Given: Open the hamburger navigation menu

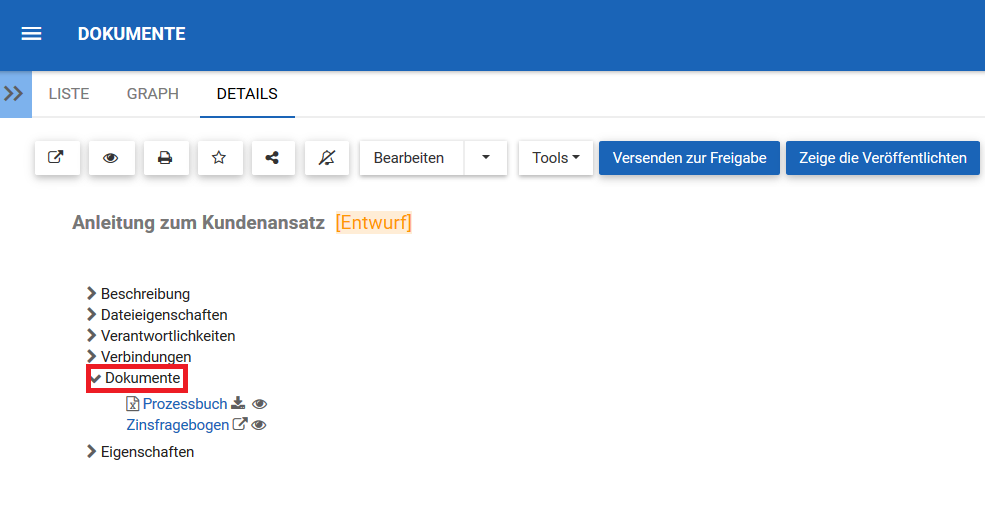Looking at the screenshot, I should tap(31, 34).
